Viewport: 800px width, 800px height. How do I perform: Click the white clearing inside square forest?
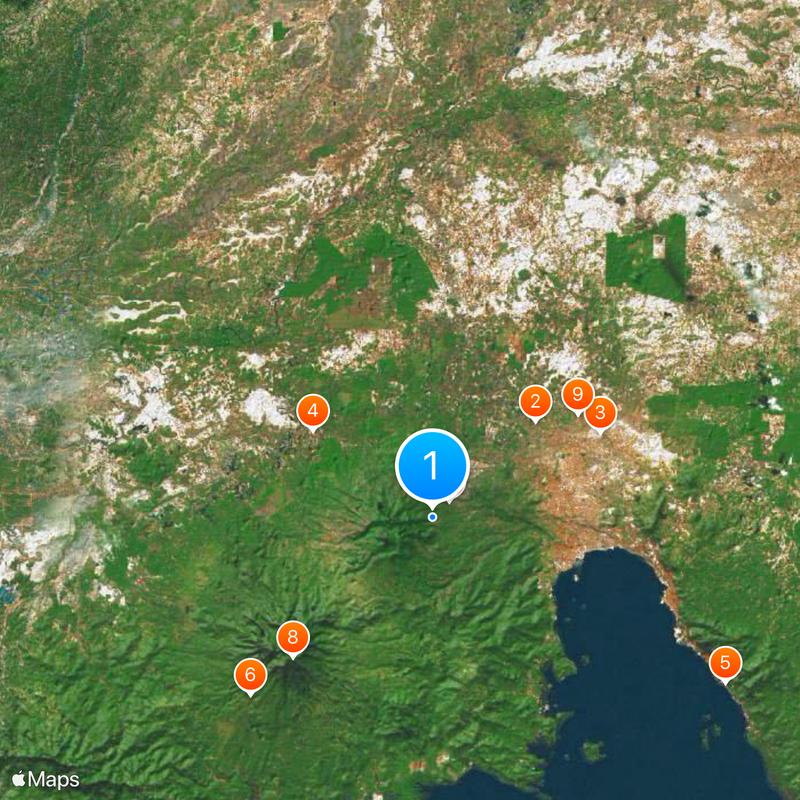coord(659,246)
